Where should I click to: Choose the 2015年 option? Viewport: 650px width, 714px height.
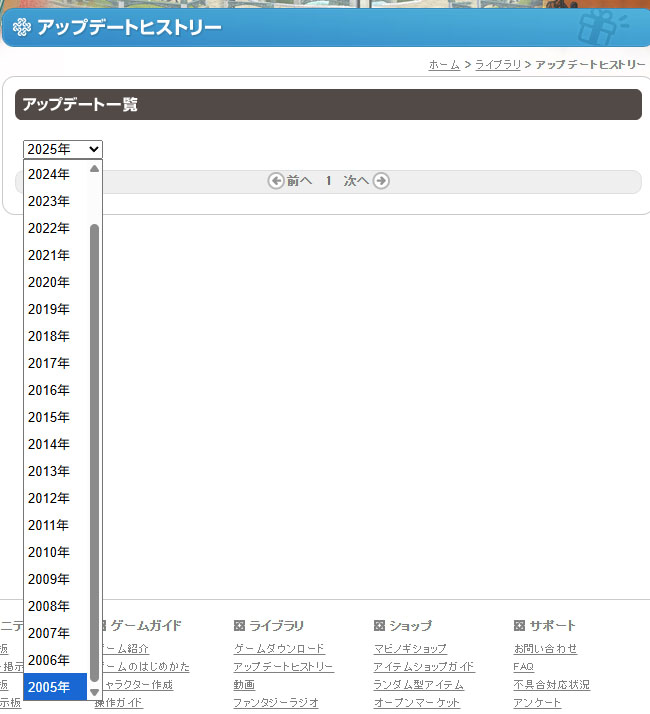[55, 417]
